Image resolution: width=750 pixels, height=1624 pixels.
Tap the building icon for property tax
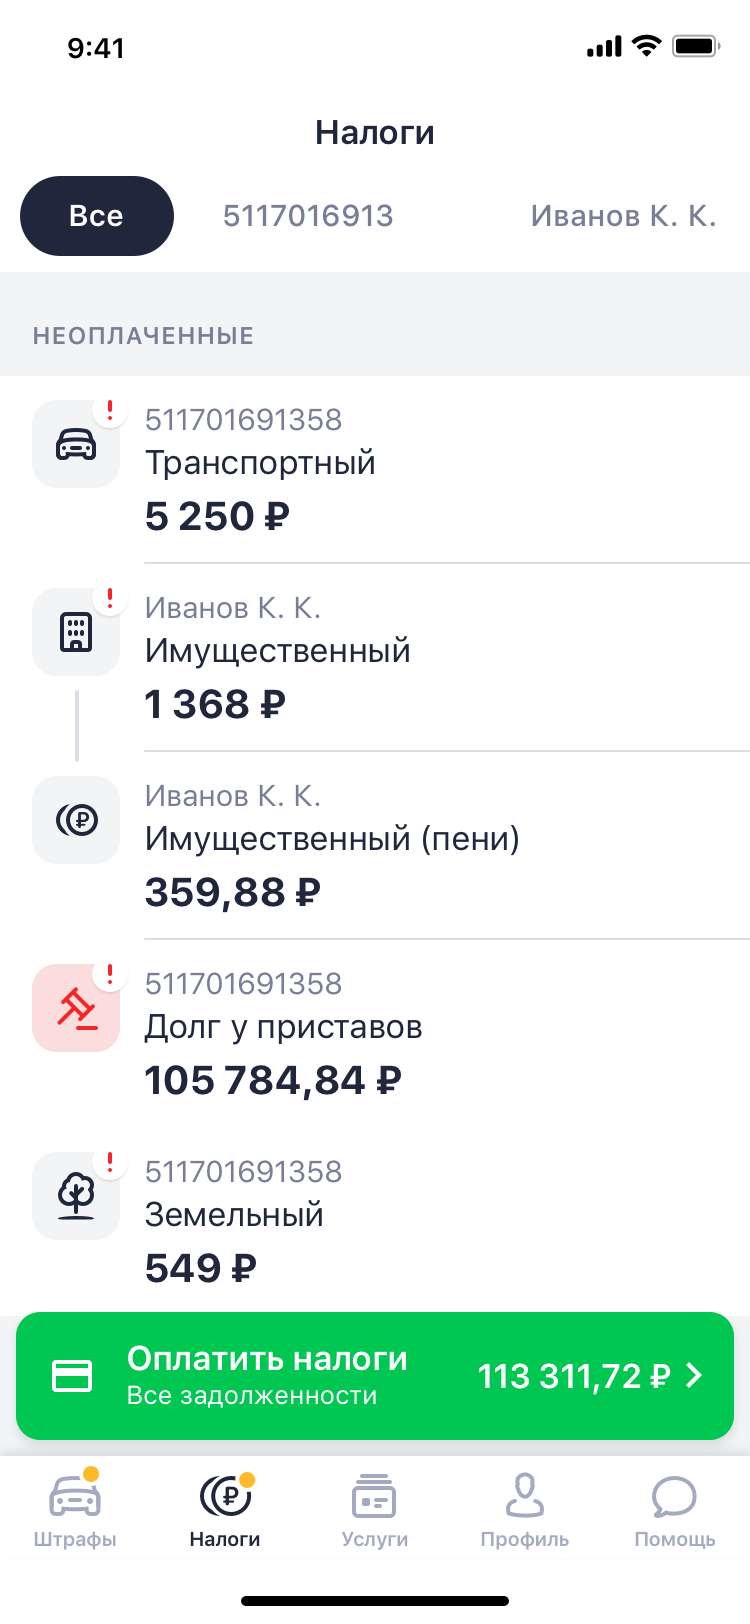click(76, 632)
